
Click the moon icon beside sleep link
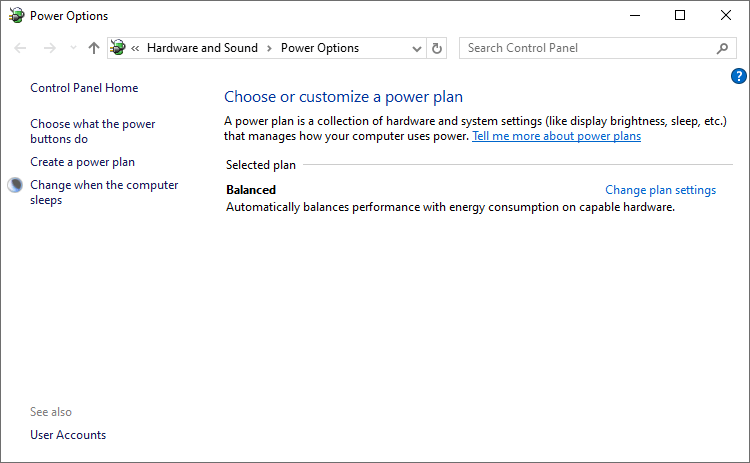point(15,185)
